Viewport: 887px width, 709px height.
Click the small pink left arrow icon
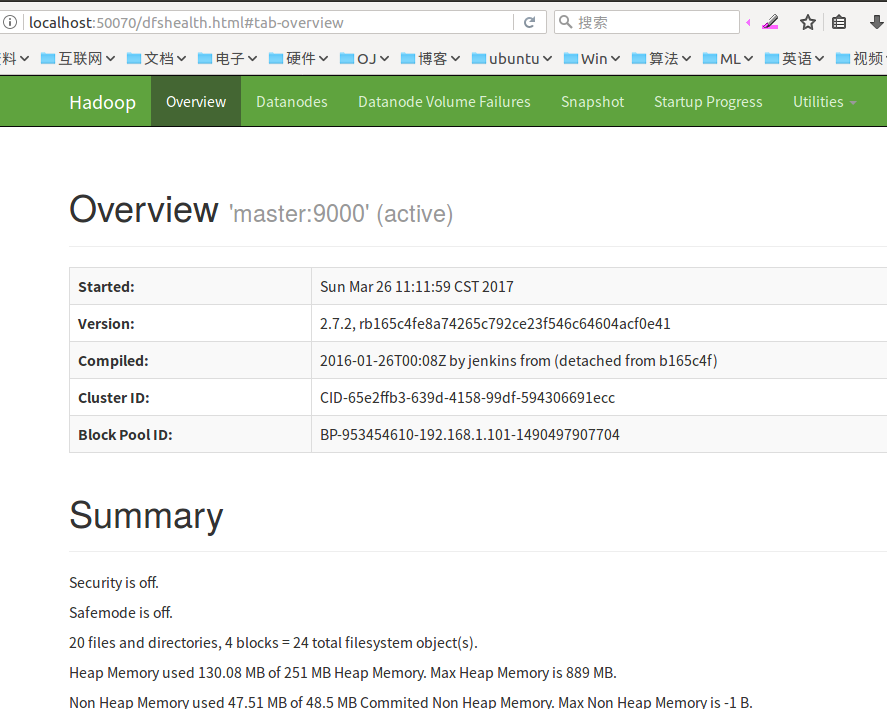click(x=748, y=23)
